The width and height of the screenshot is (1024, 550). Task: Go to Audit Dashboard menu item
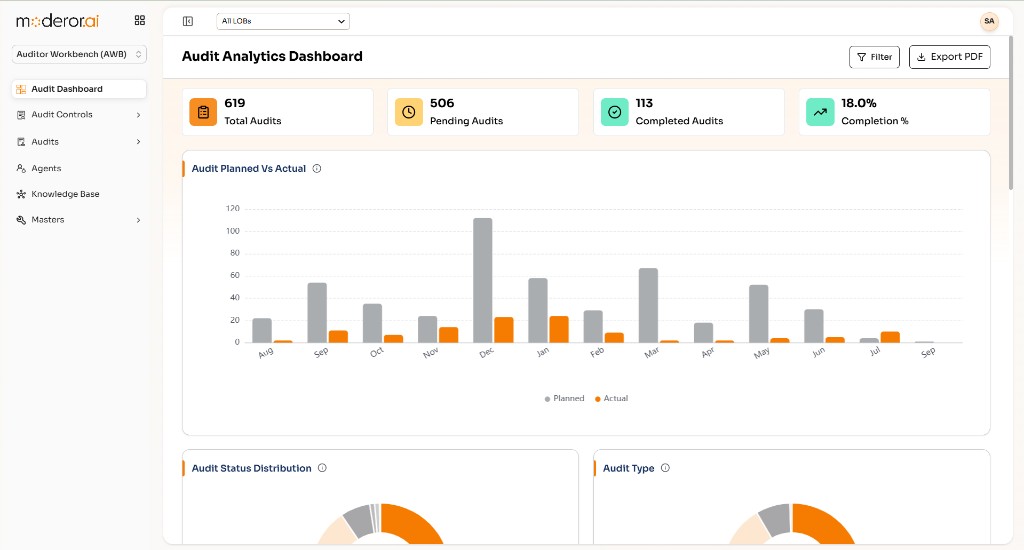tap(79, 89)
